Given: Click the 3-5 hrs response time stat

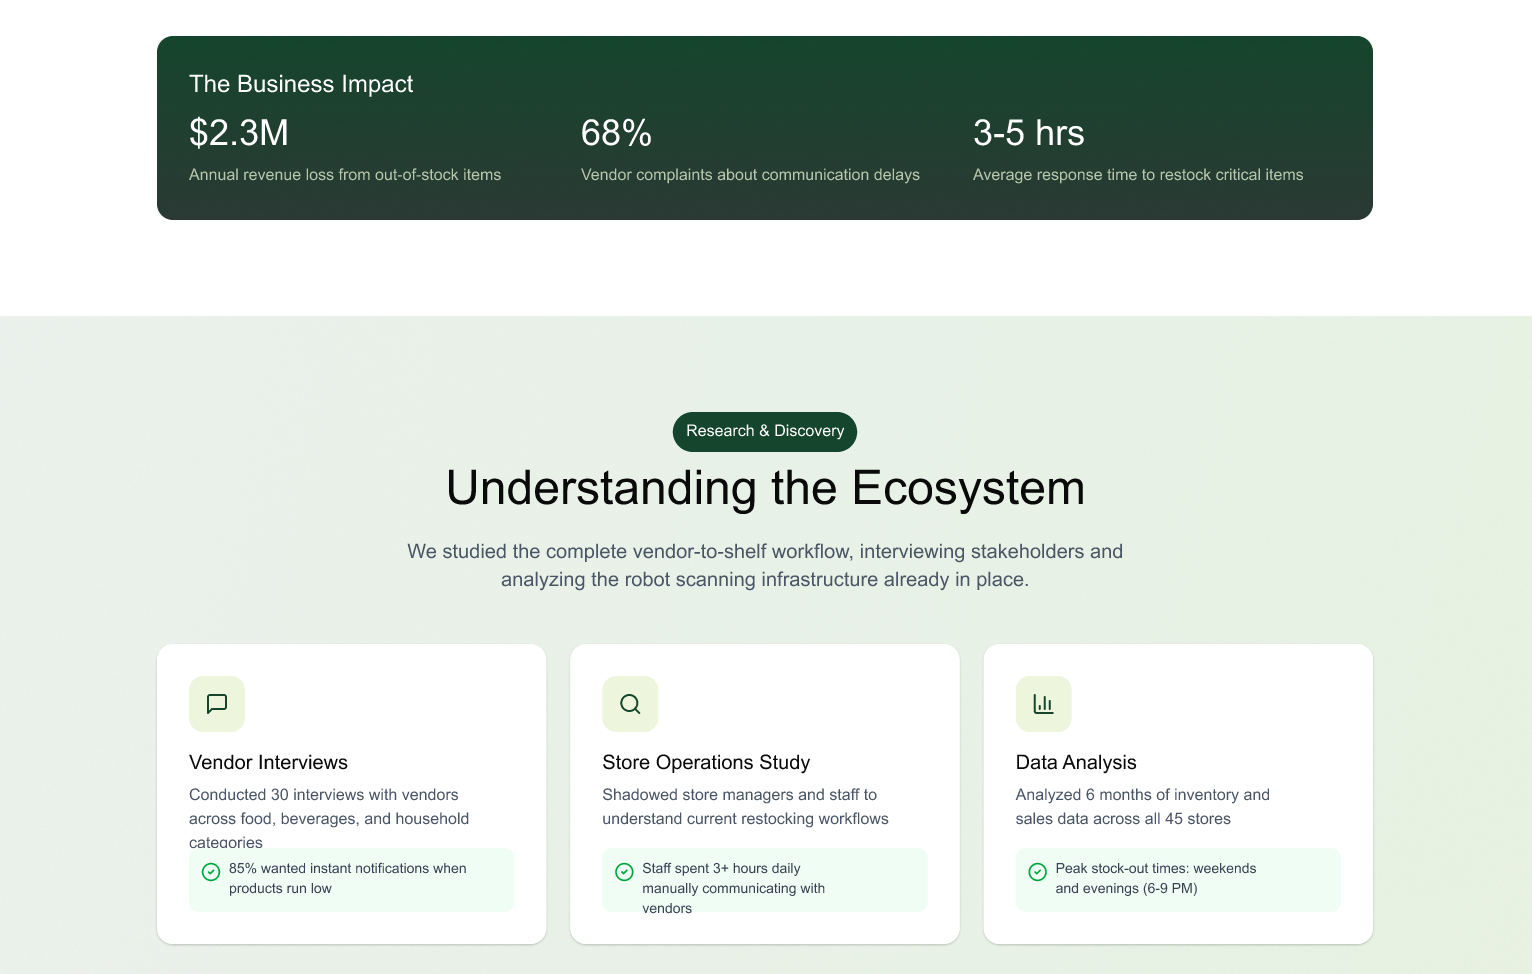Looking at the screenshot, I should coord(1028,133).
